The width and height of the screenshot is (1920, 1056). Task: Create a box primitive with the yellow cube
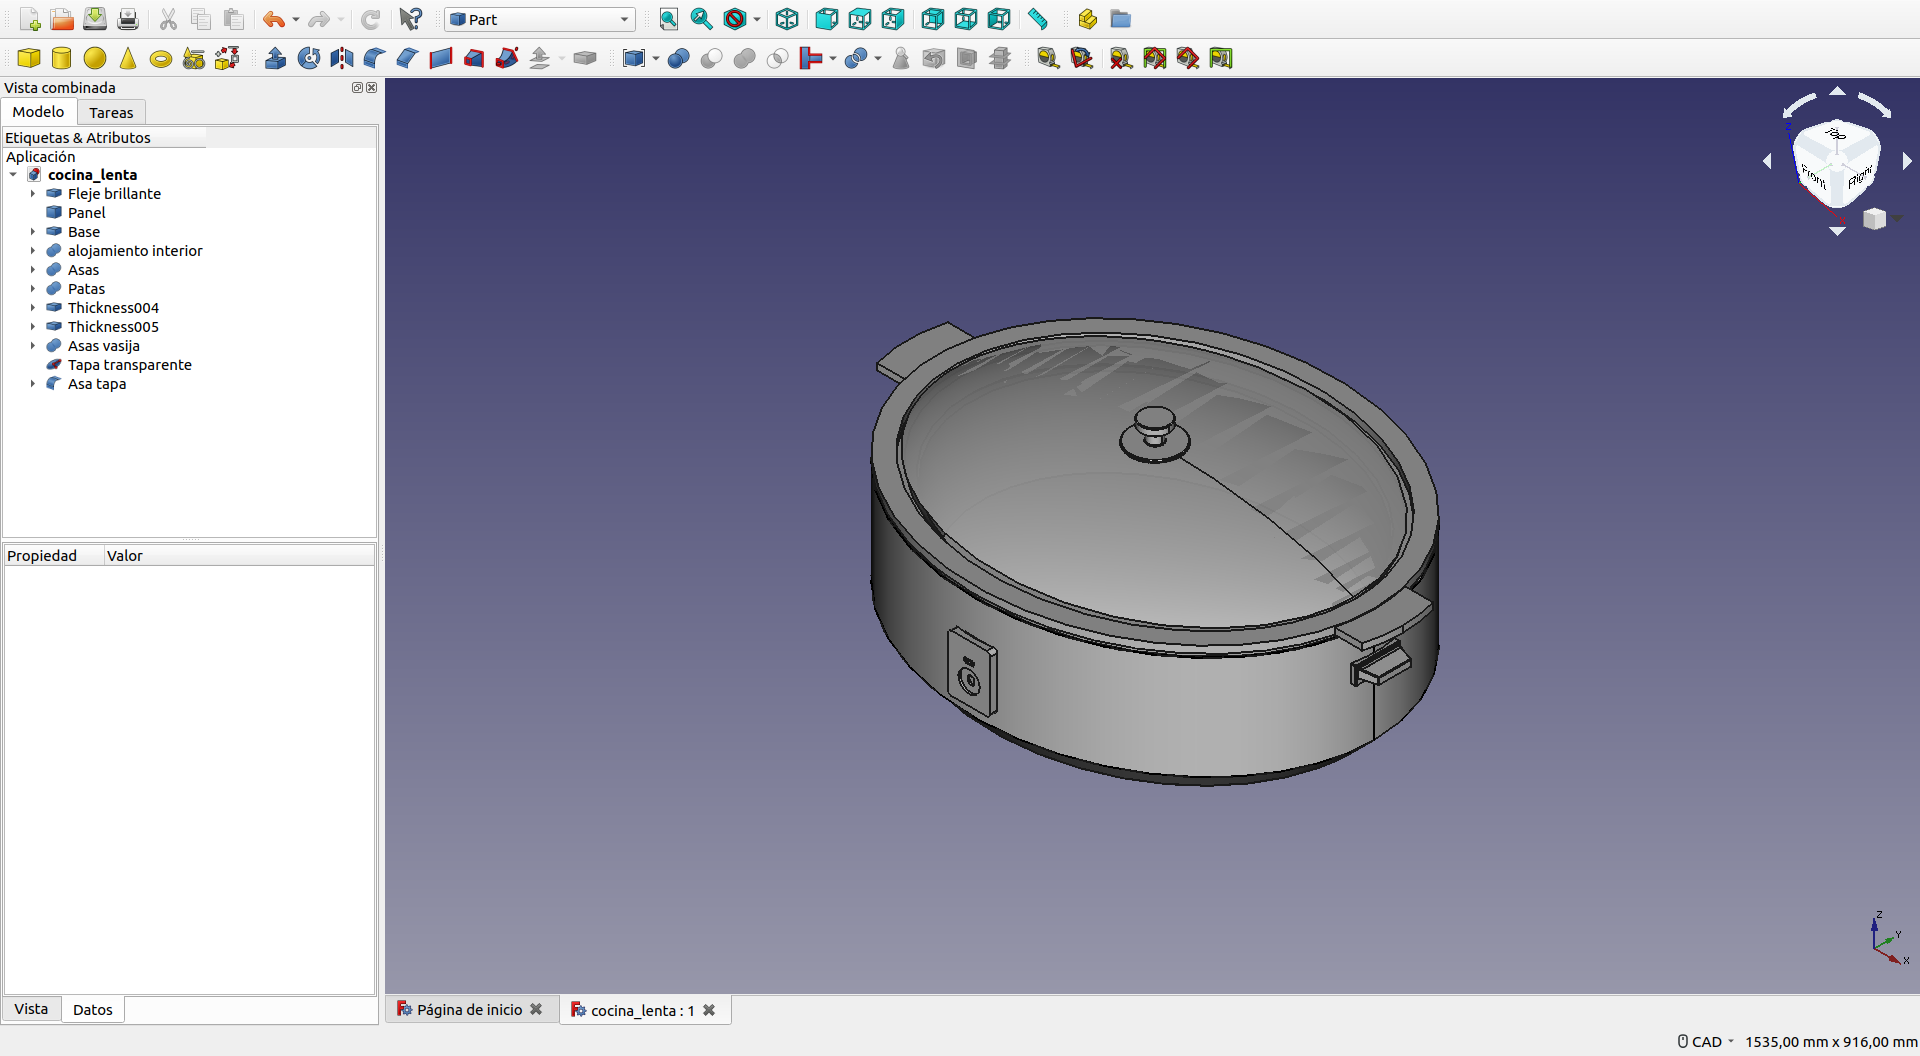[x=29, y=59]
